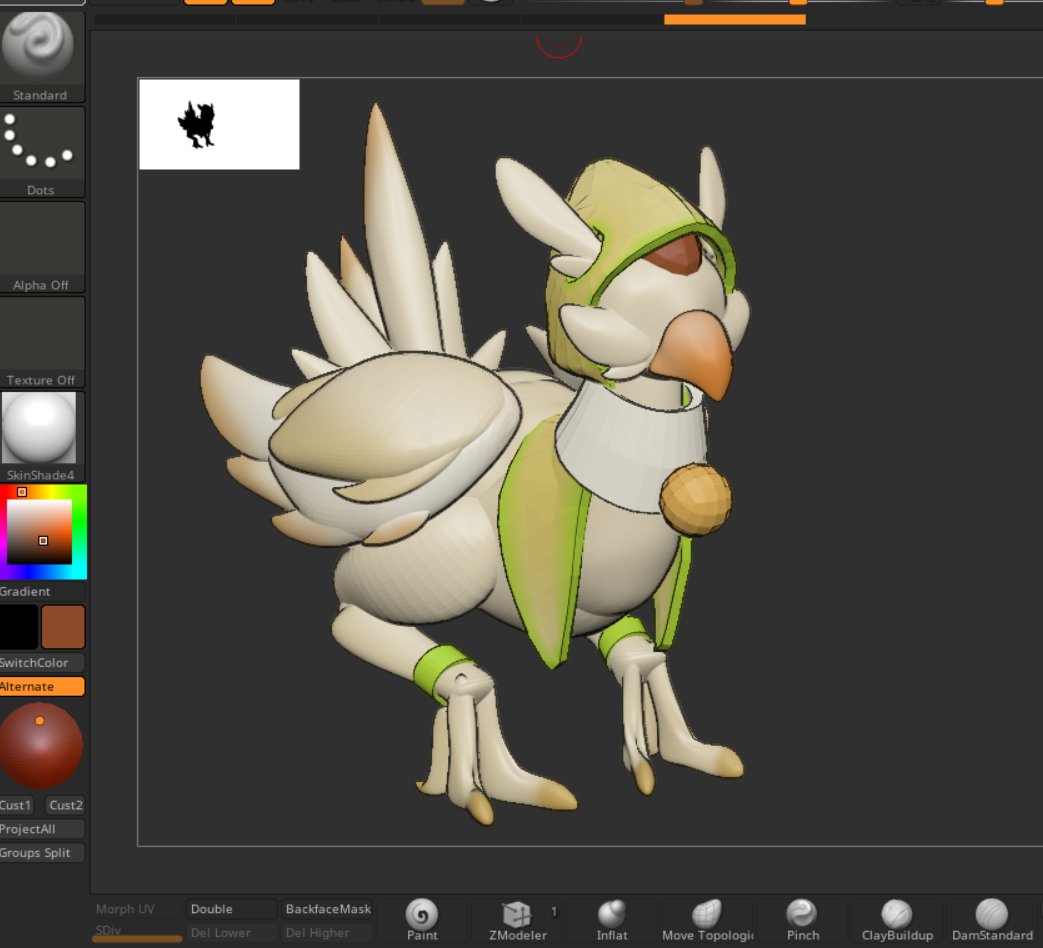
Task: Open the SkinShade4 material selector
Action: click(40, 436)
